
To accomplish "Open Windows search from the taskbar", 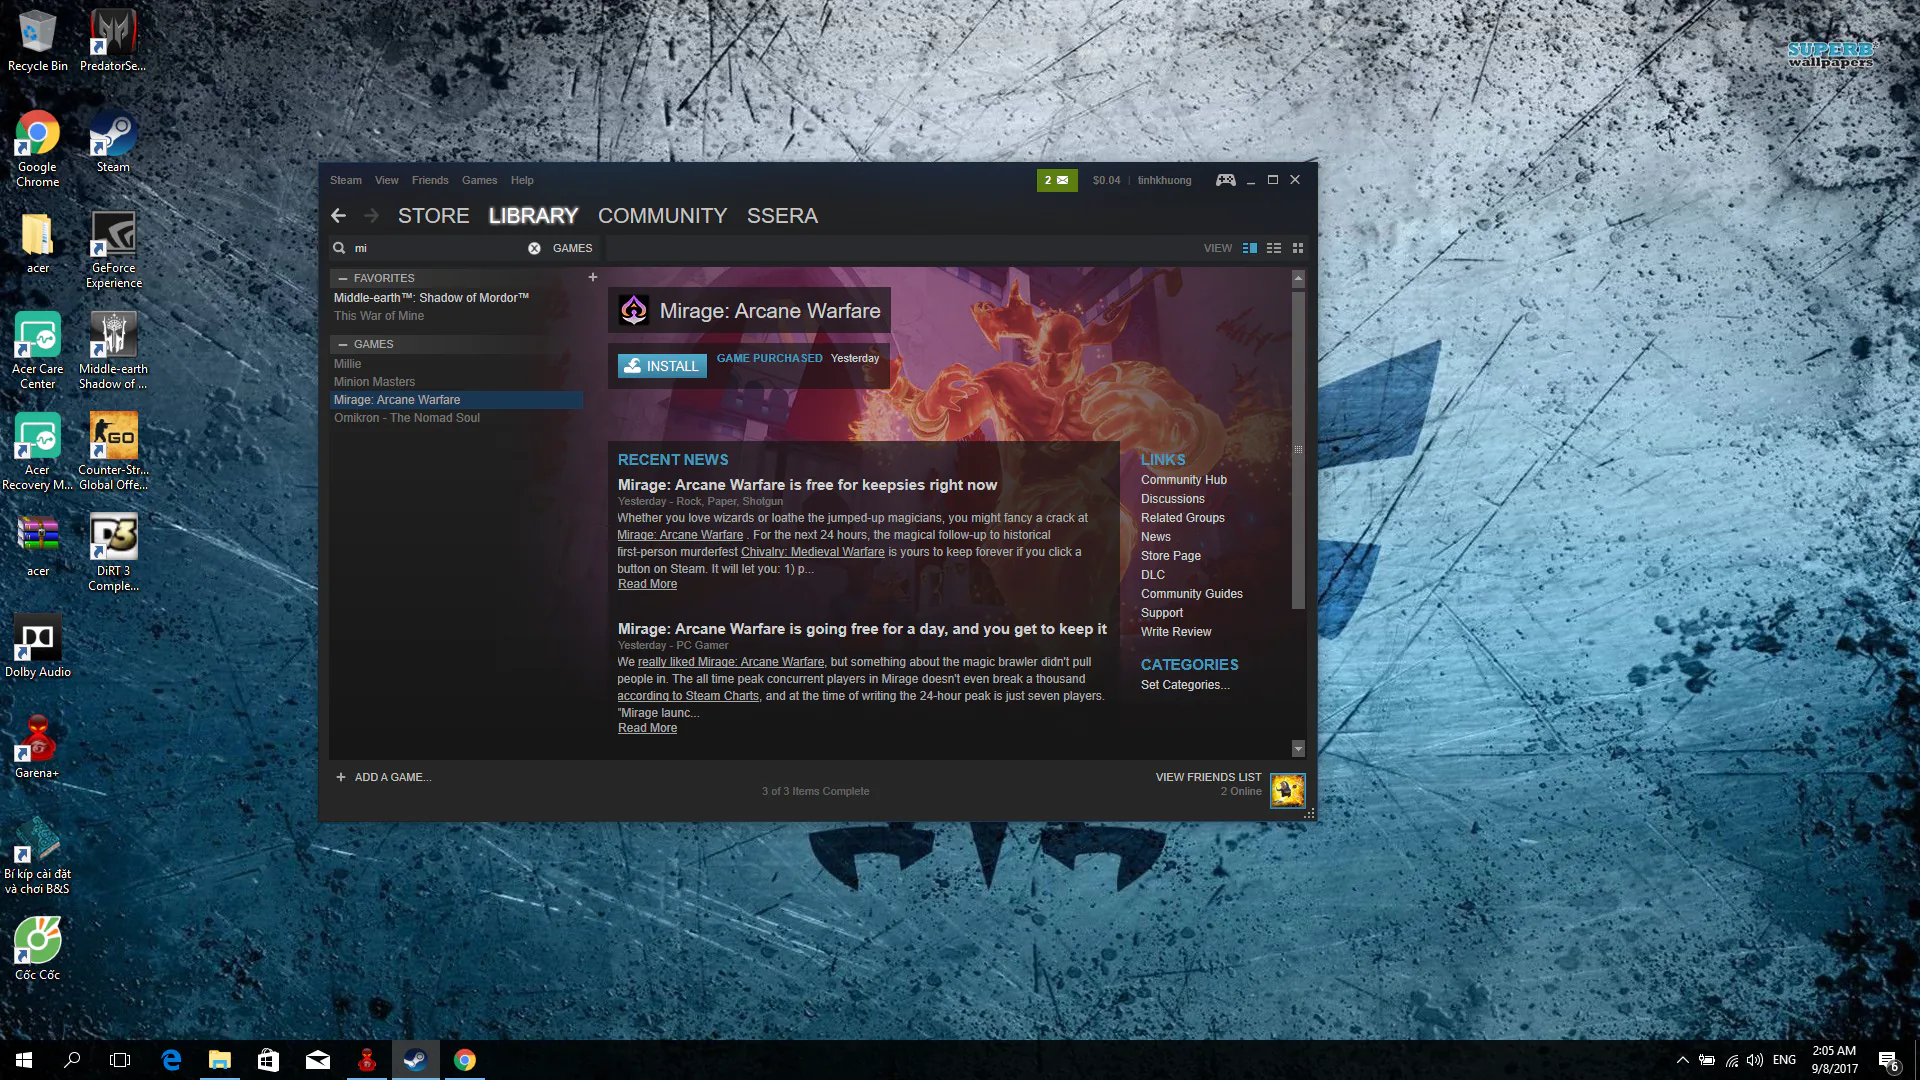I will coord(72,1060).
